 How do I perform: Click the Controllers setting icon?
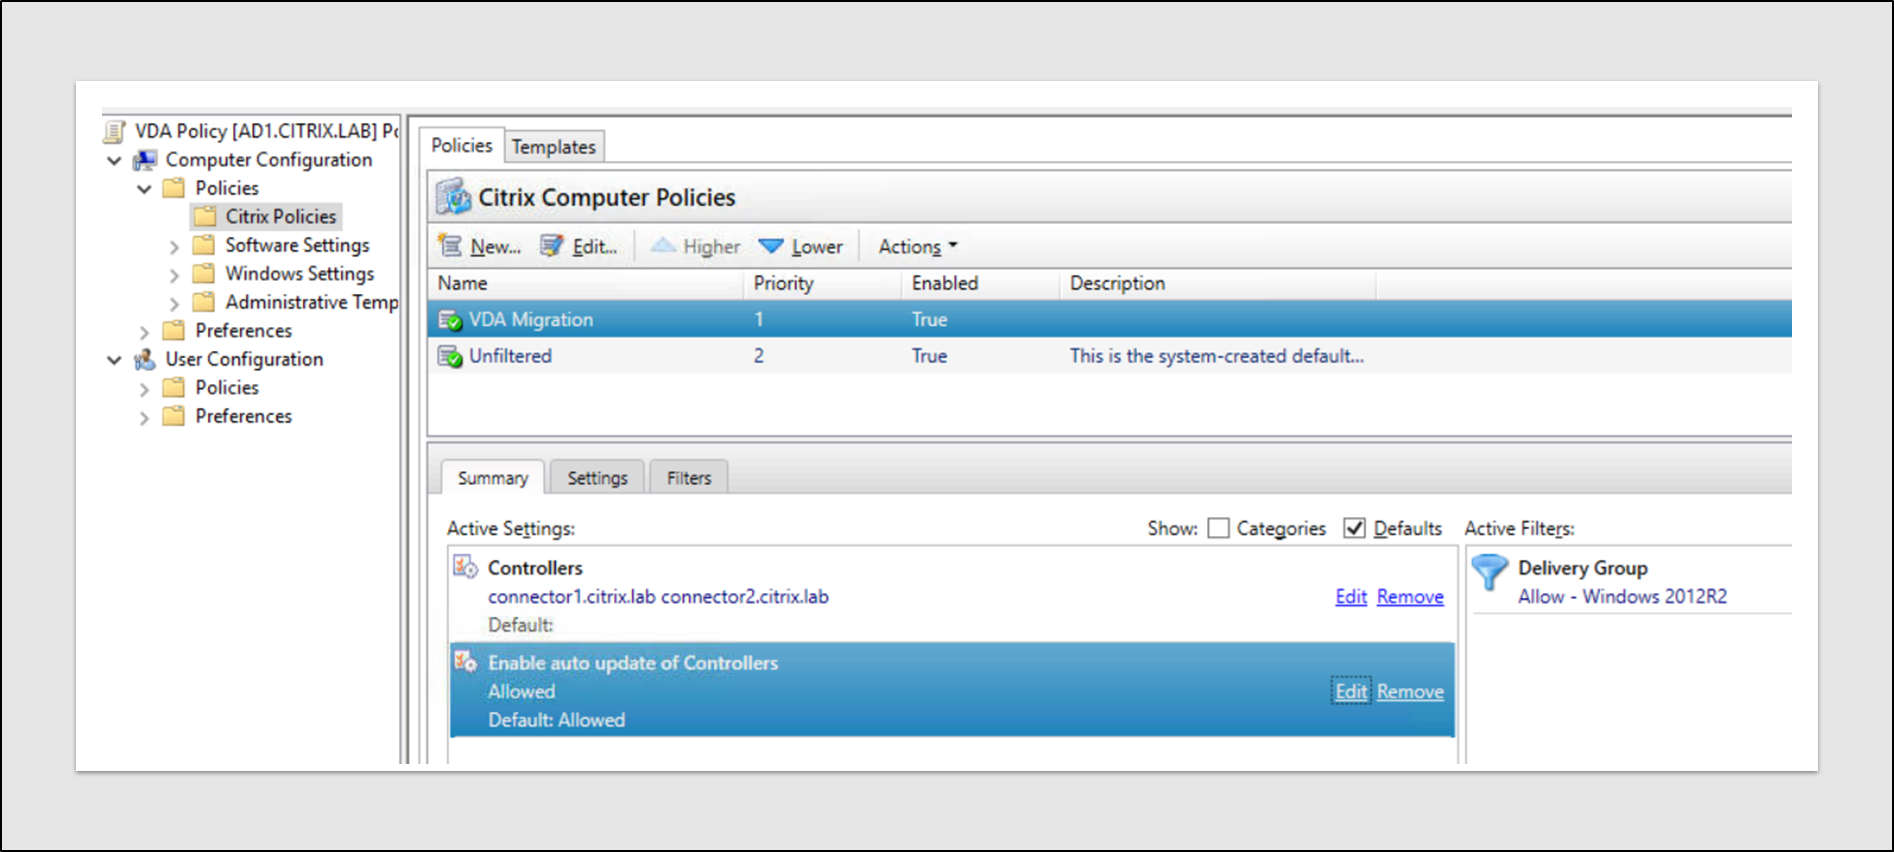(x=465, y=567)
